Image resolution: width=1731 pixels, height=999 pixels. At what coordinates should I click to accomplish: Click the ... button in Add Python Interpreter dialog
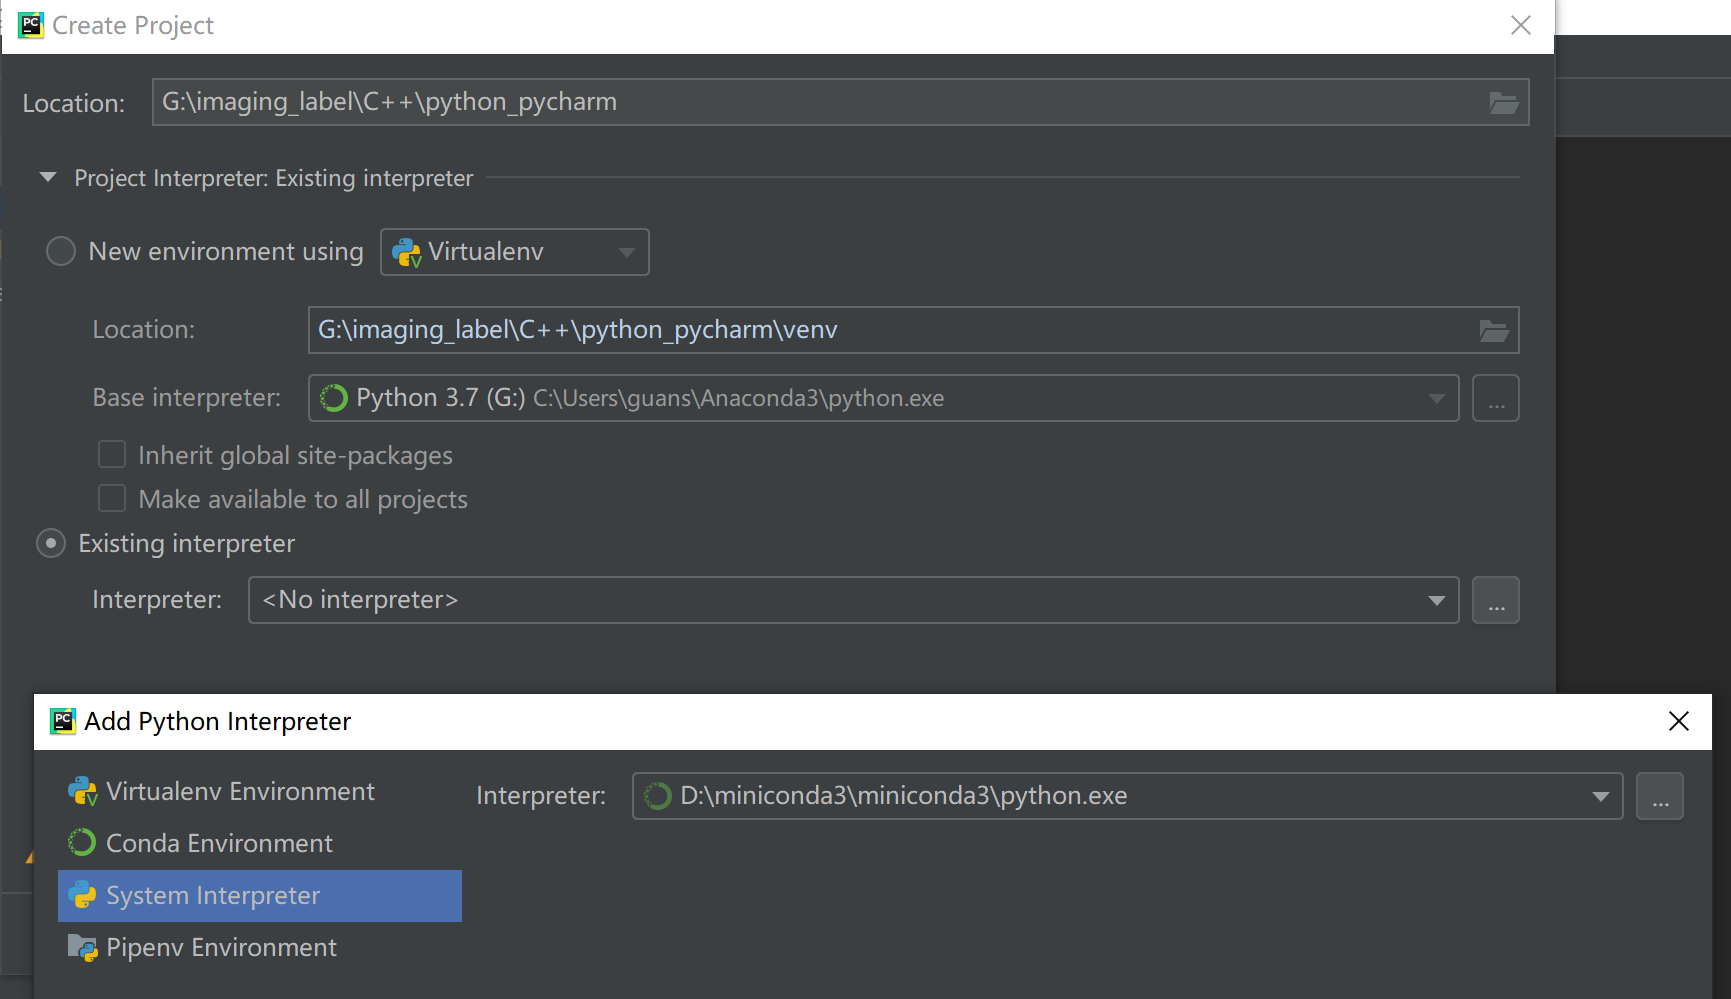1660,796
